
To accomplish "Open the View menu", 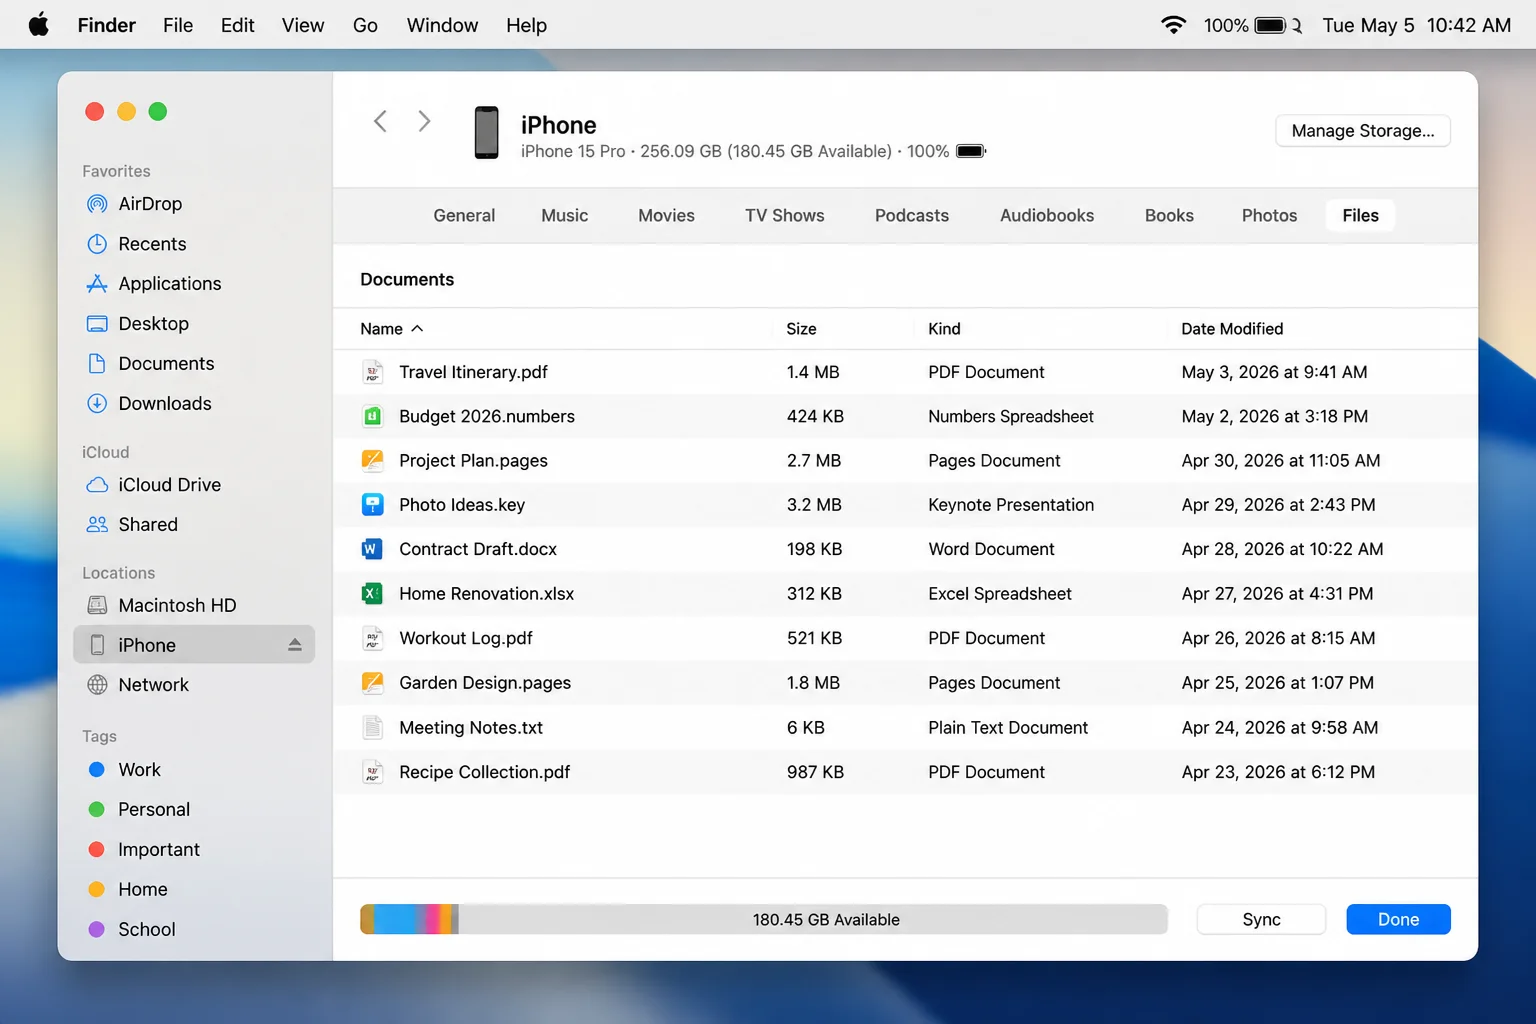I will [303, 25].
